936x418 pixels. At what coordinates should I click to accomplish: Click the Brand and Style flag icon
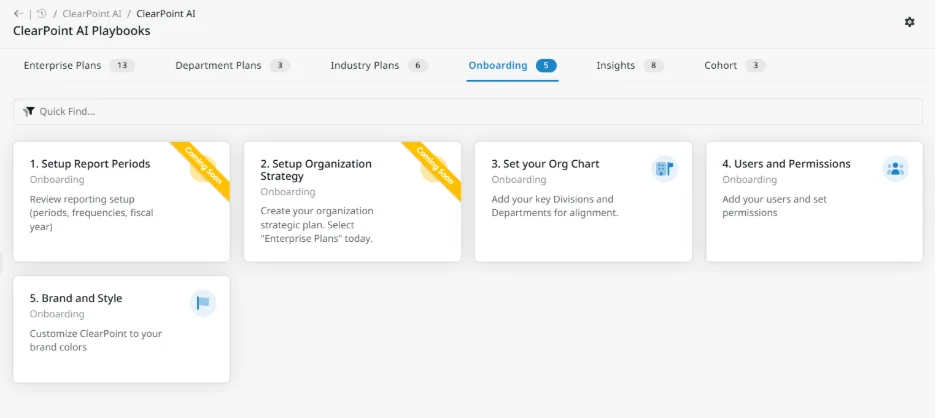[x=203, y=303]
